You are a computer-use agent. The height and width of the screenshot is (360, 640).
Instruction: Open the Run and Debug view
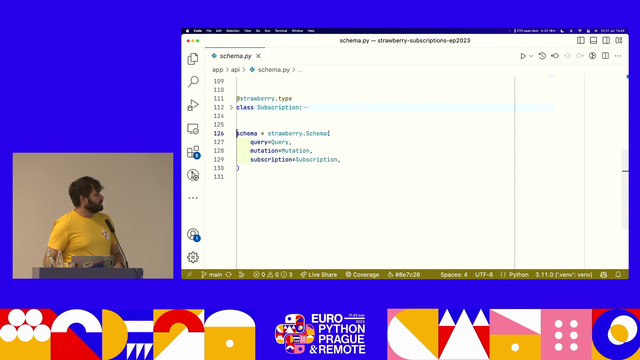pos(193,105)
